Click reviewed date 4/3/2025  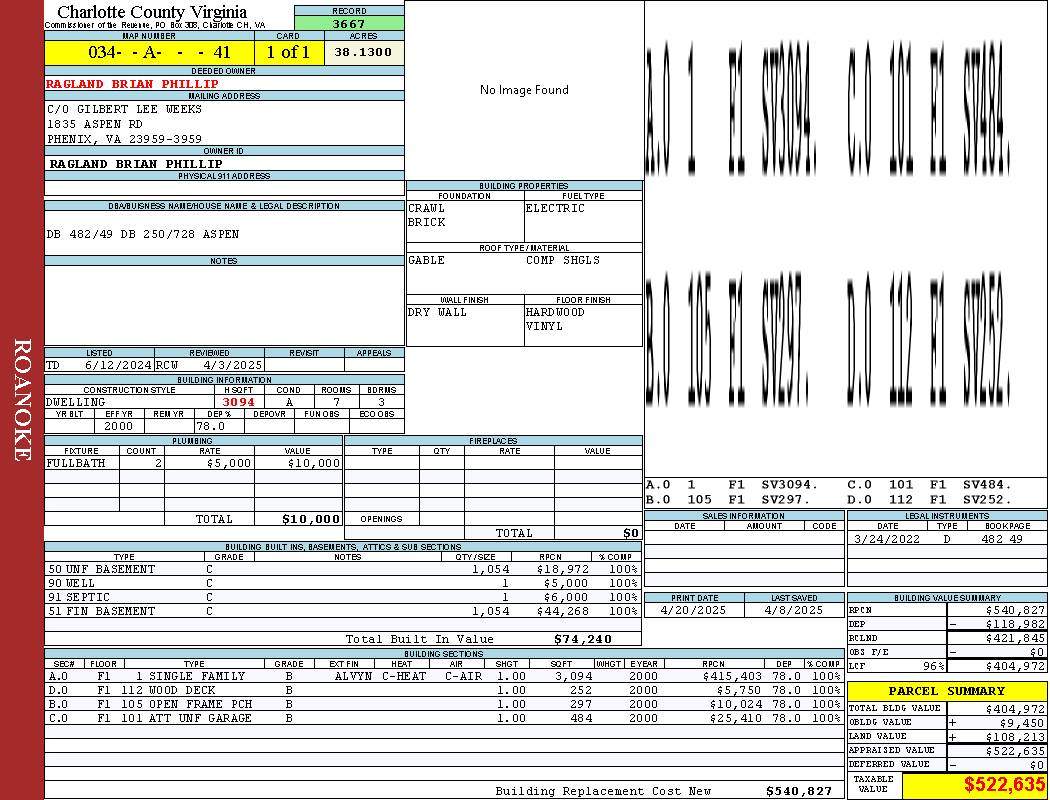[233, 366]
